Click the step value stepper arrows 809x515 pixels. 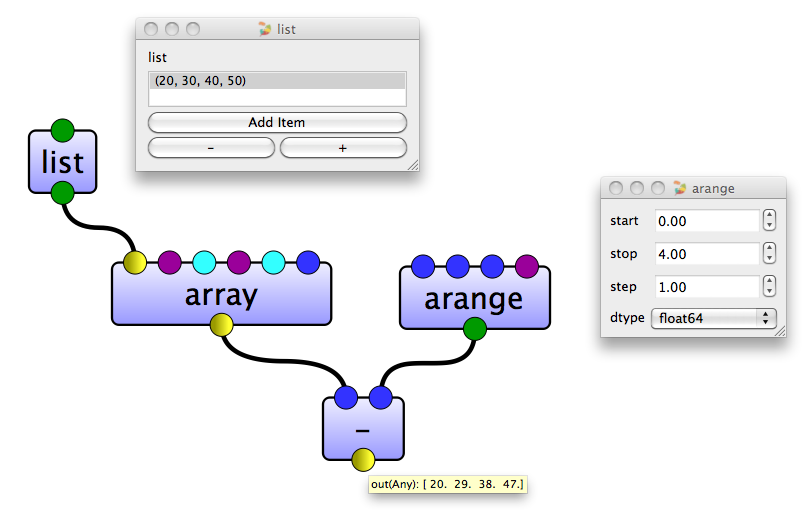coord(769,286)
